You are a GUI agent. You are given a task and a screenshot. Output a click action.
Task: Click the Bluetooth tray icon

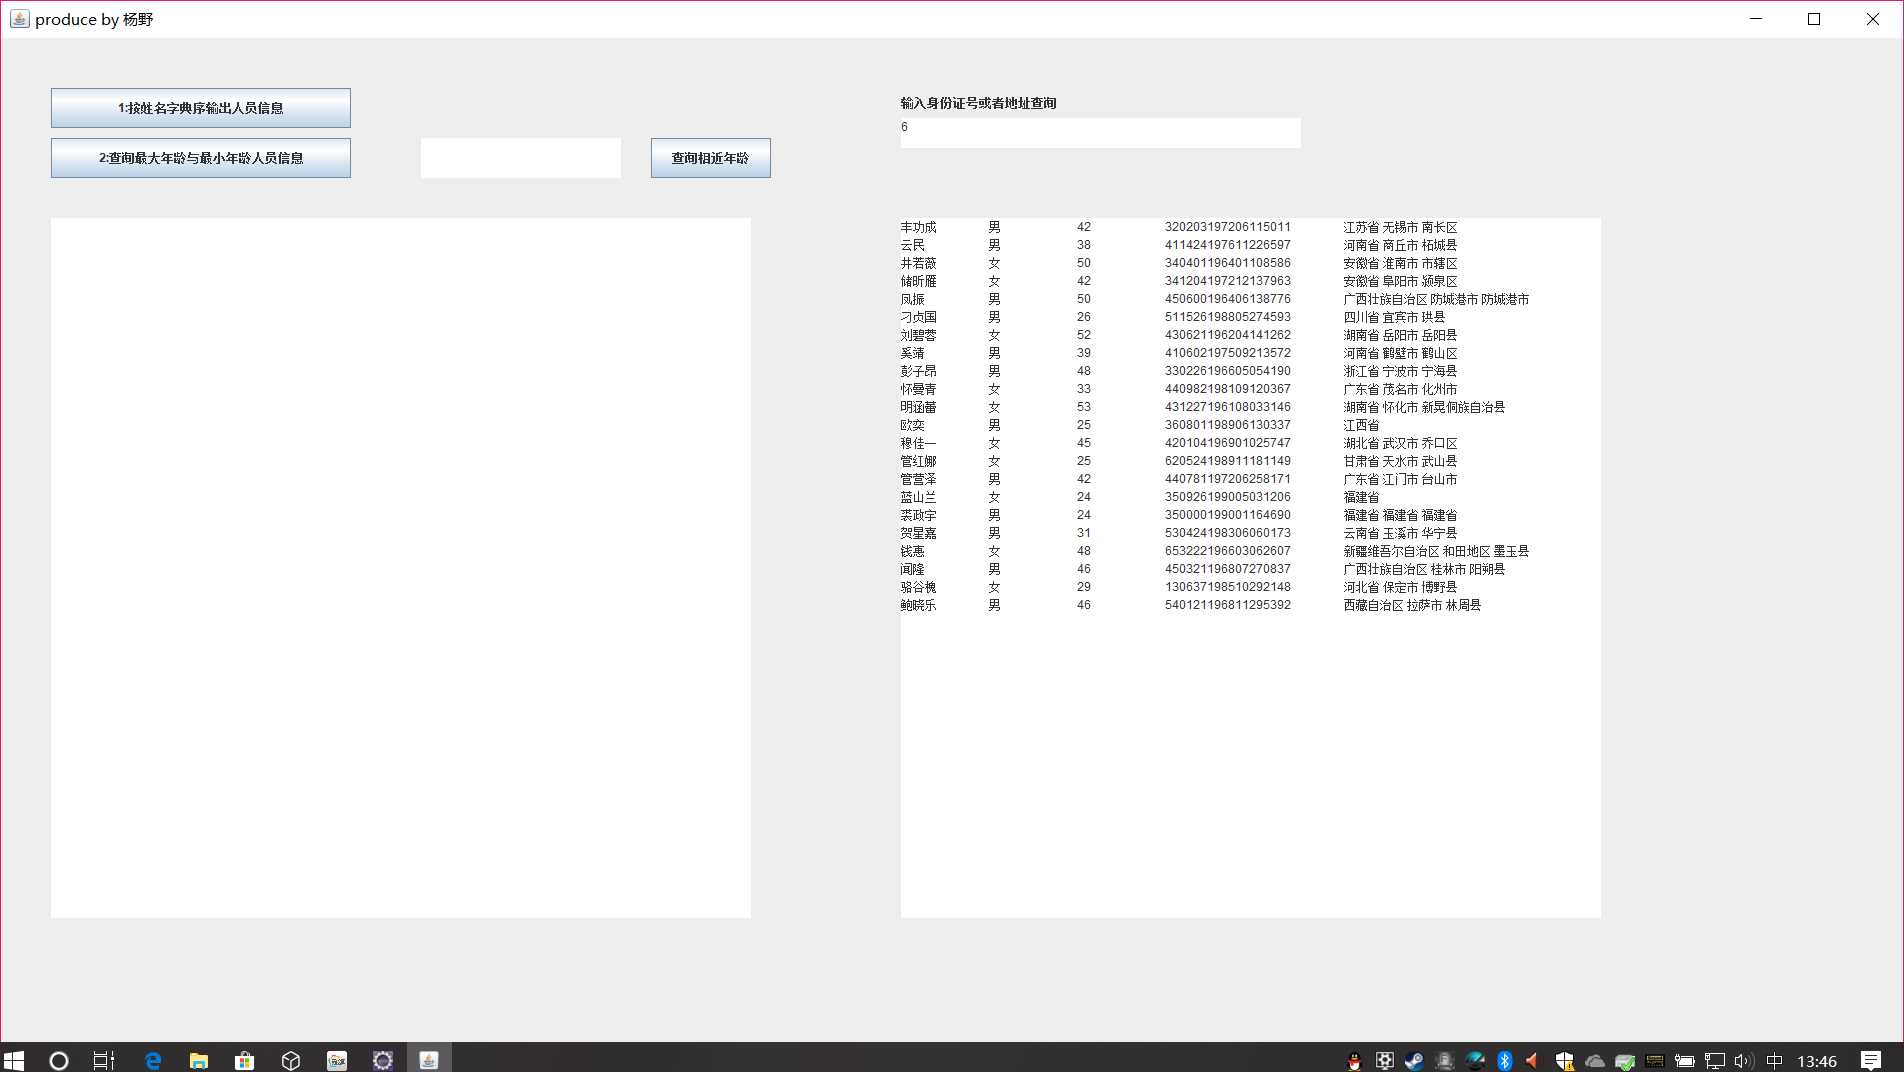point(1505,1061)
